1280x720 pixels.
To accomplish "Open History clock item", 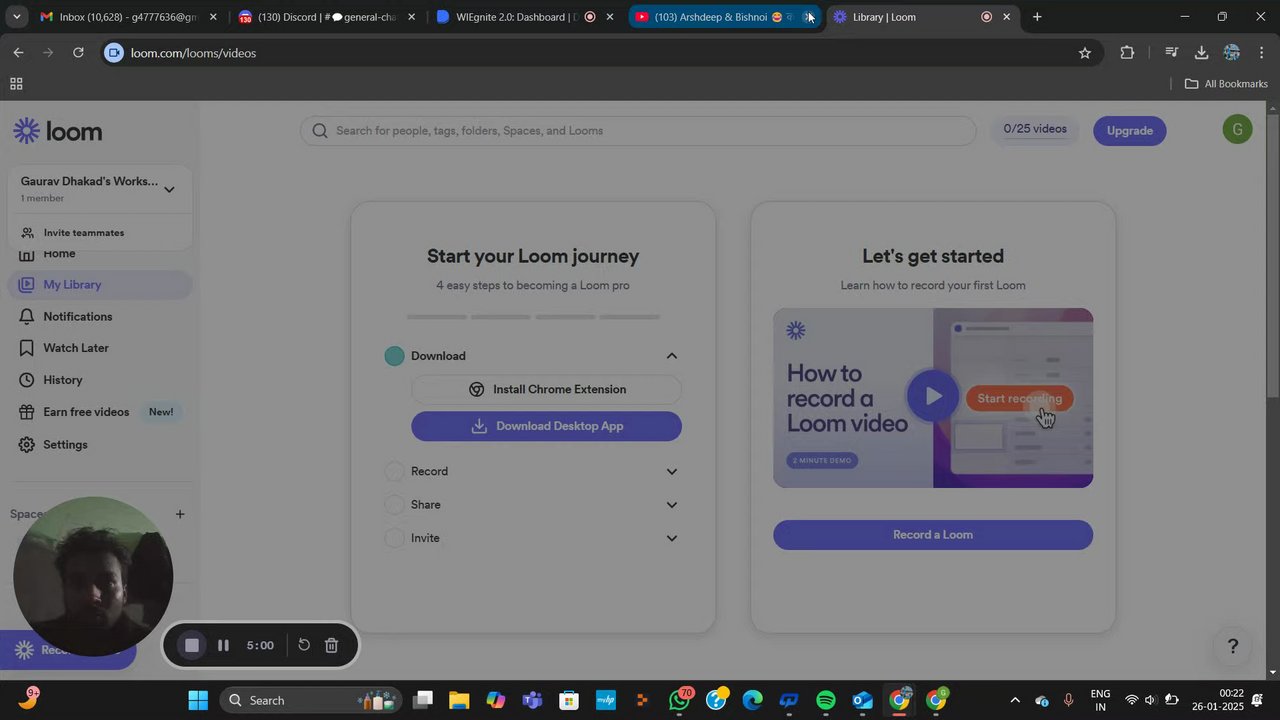I will pyautogui.click(x=51, y=380).
